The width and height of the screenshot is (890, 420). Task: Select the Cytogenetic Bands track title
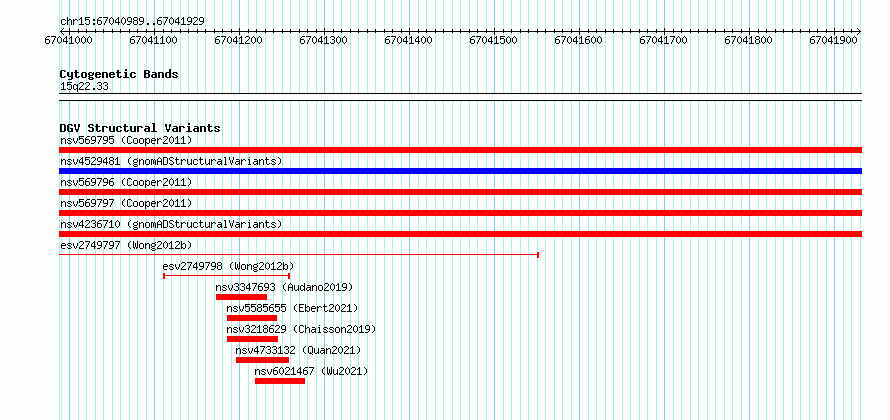coord(119,74)
